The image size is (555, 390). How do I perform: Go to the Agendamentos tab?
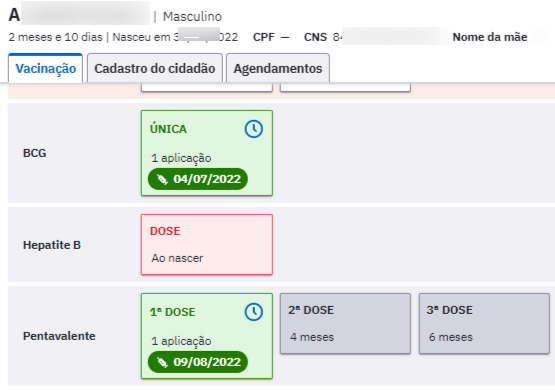click(x=278, y=68)
